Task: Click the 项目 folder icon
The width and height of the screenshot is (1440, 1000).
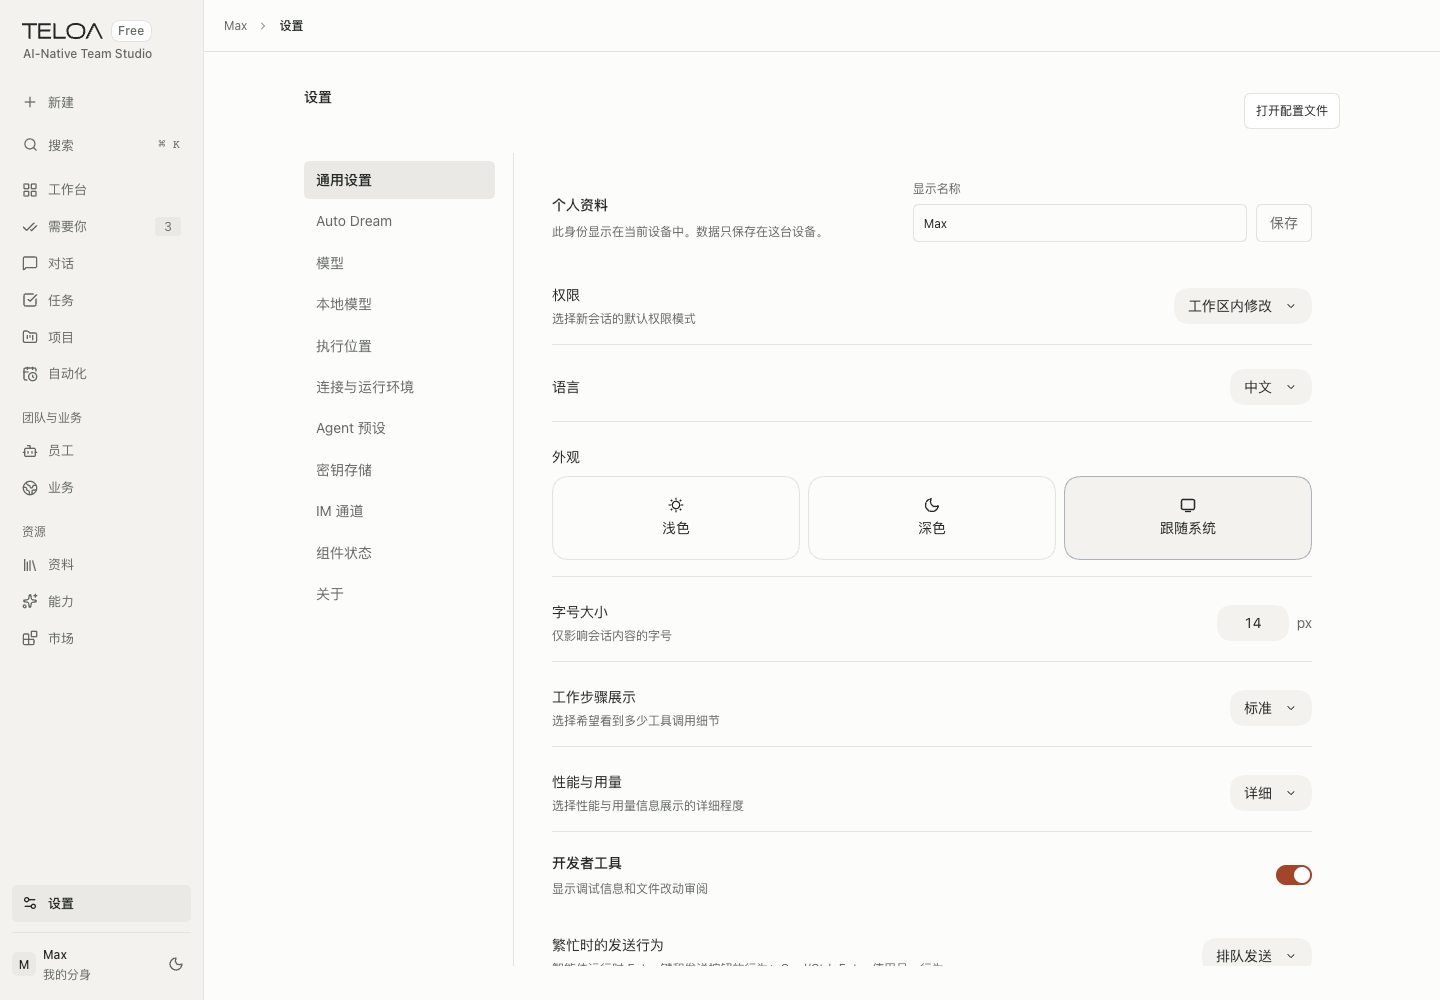Action: pyautogui.click(x=30, y=337)
